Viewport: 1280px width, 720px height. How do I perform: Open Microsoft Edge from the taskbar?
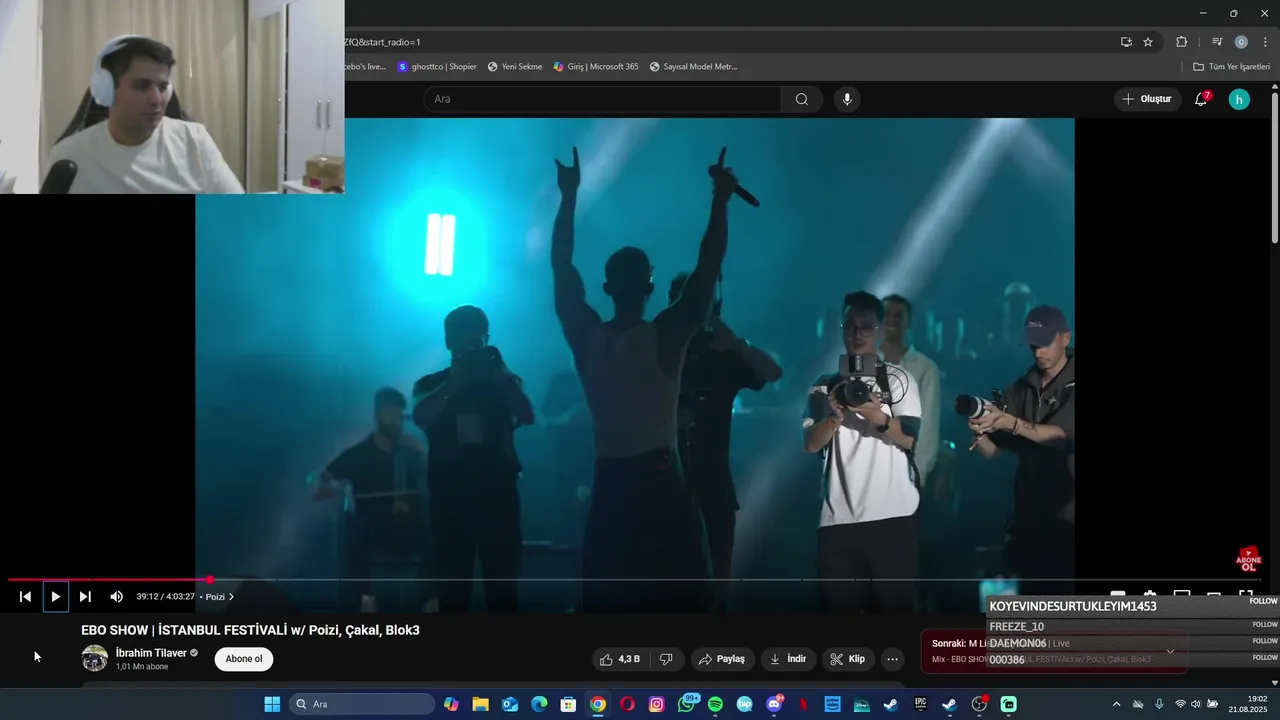click(x=539, y=704)
